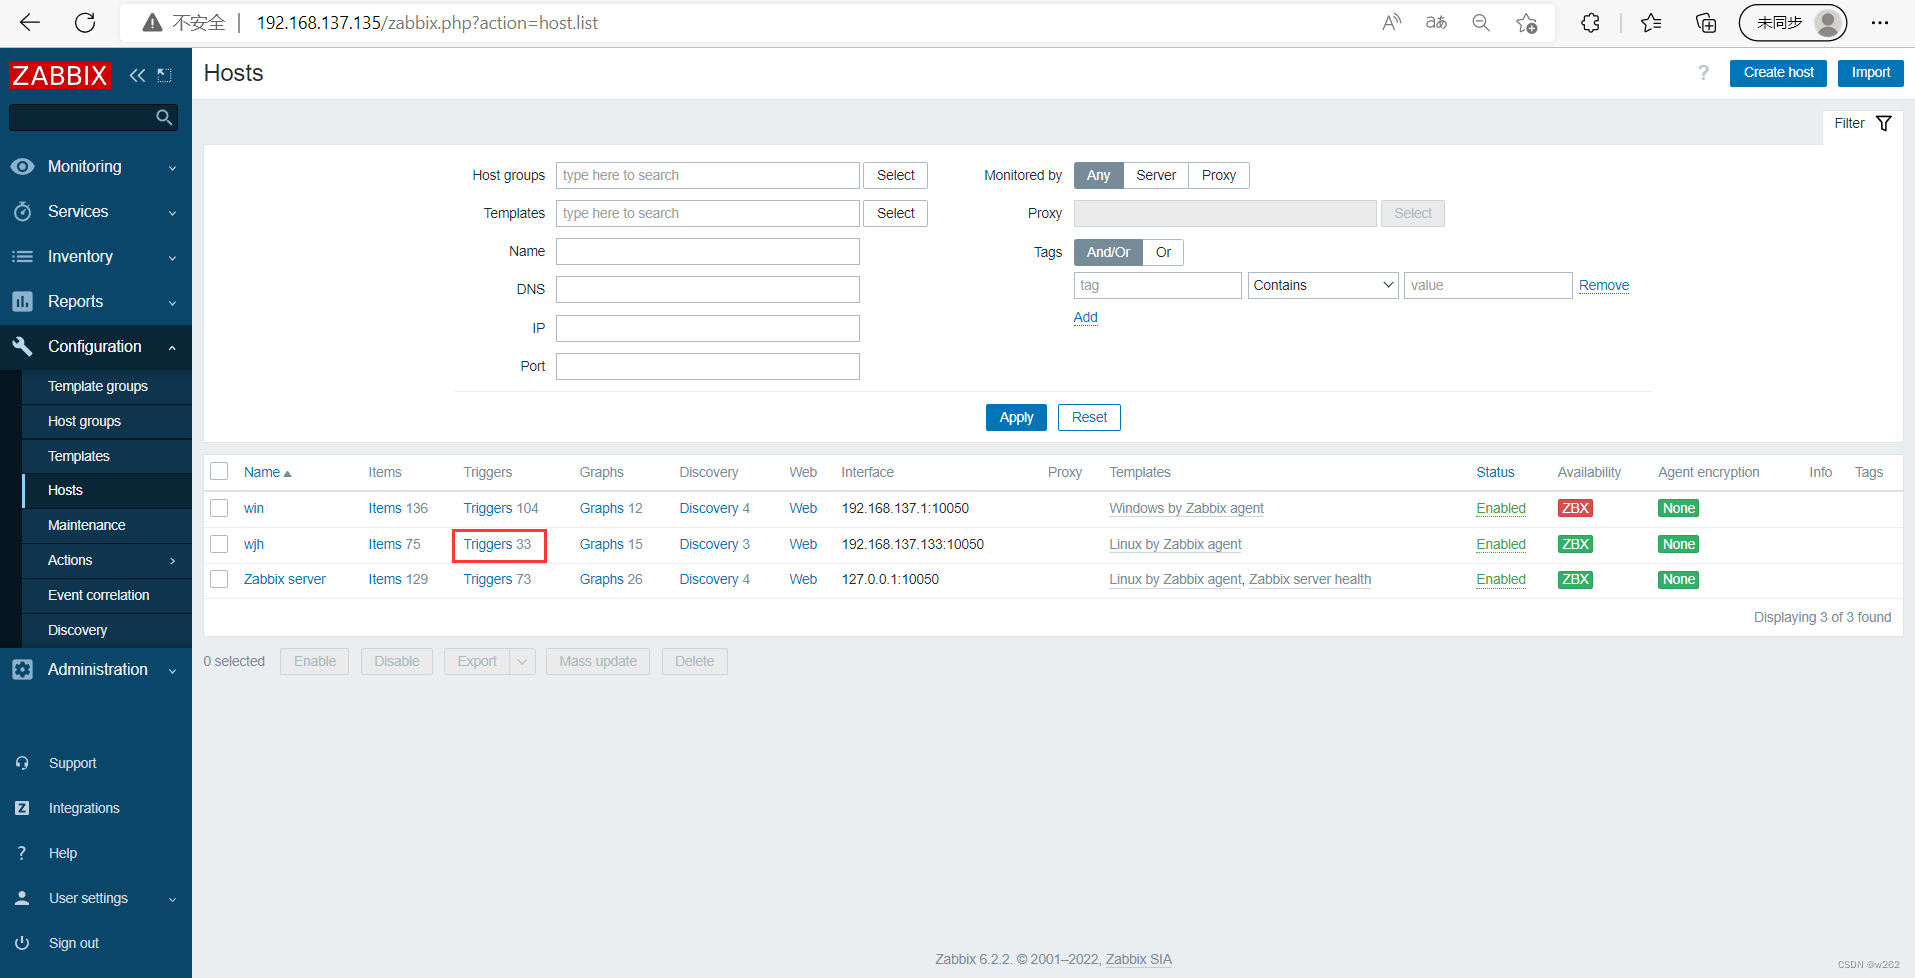Open page help question mark beside Create host
This screenshot has height=978, width=1915.
pos(1703,73)
